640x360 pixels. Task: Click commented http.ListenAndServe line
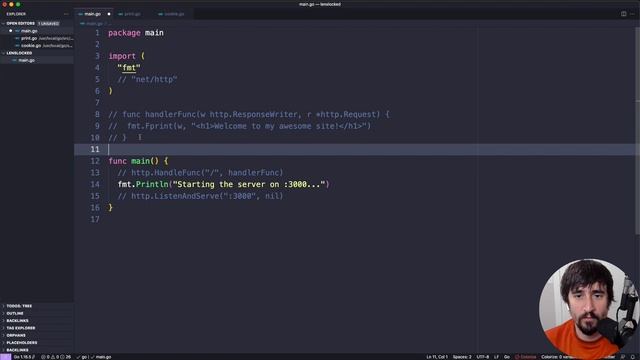point(200,196)
